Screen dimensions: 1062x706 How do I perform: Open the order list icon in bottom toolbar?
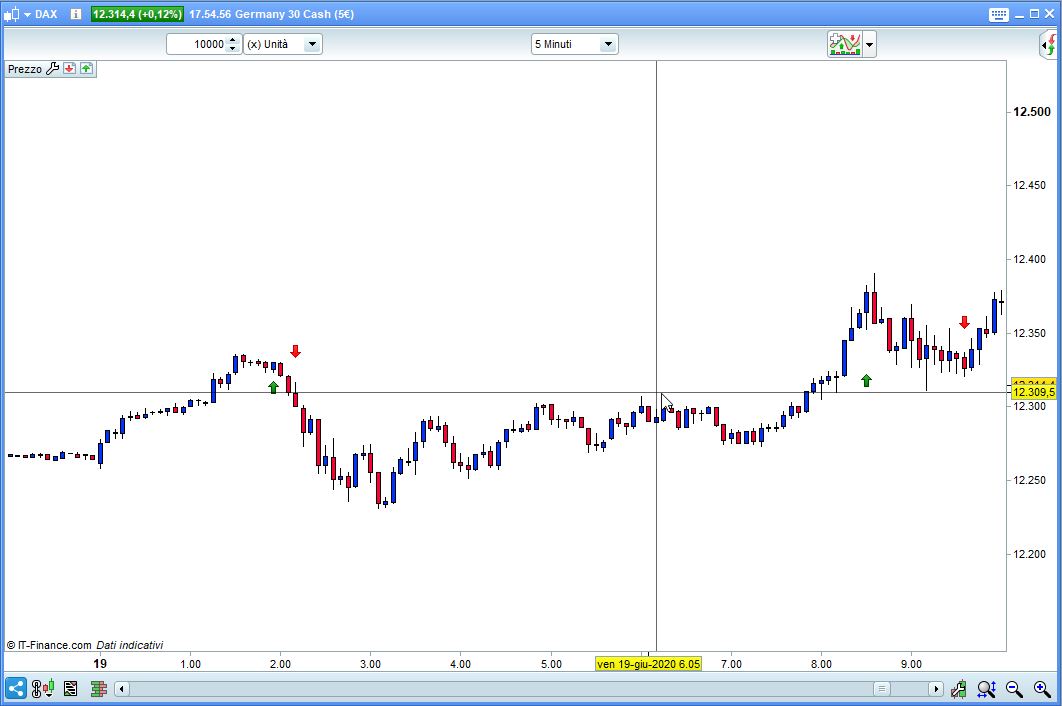(x=70, y=689)
